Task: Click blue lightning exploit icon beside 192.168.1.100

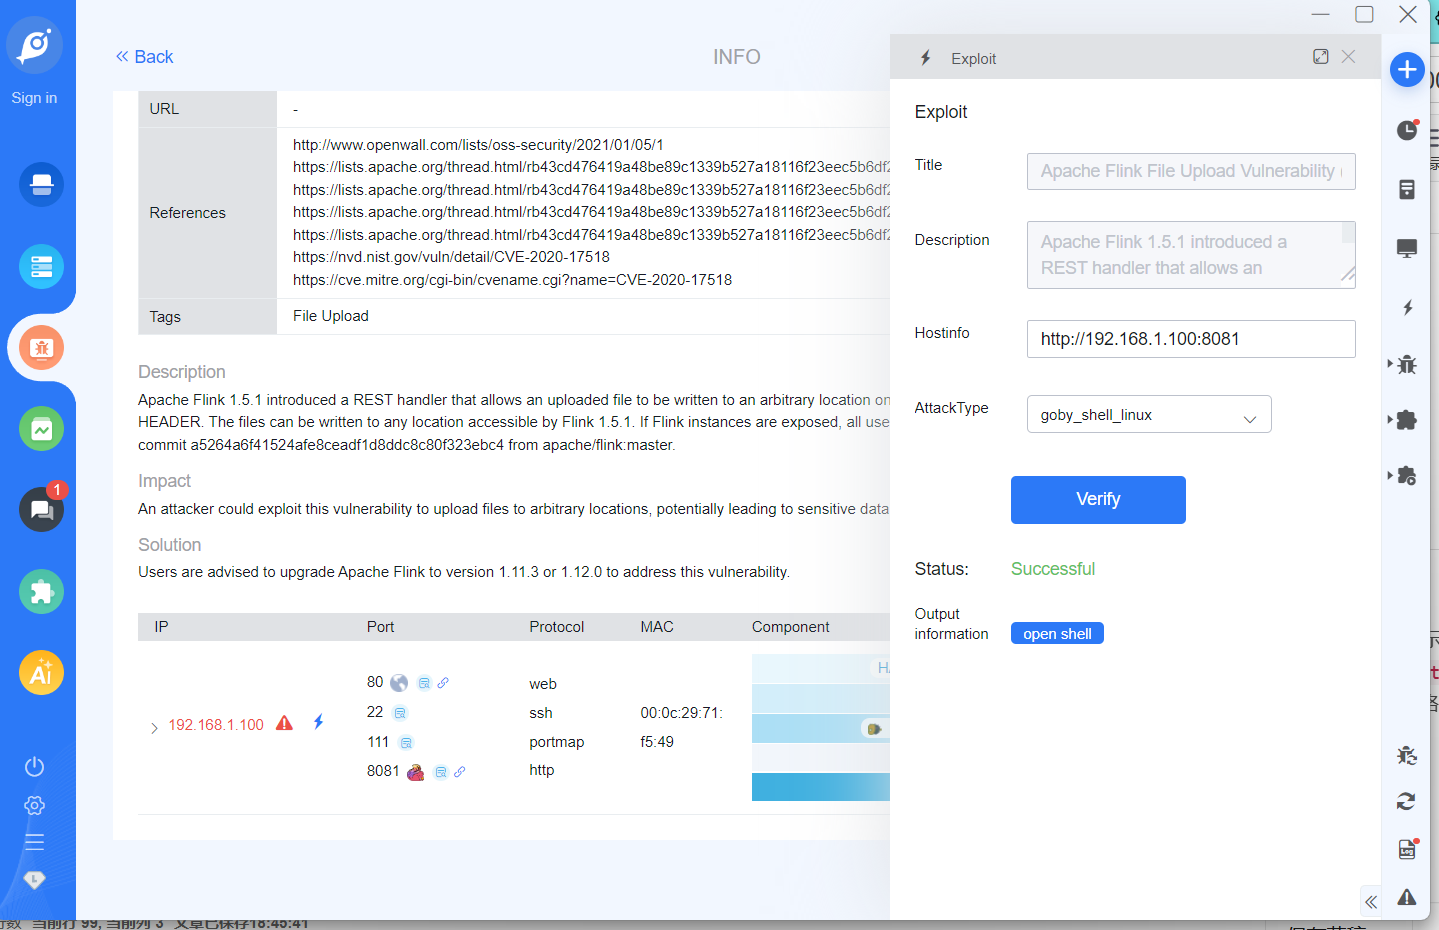Action: 318,722
